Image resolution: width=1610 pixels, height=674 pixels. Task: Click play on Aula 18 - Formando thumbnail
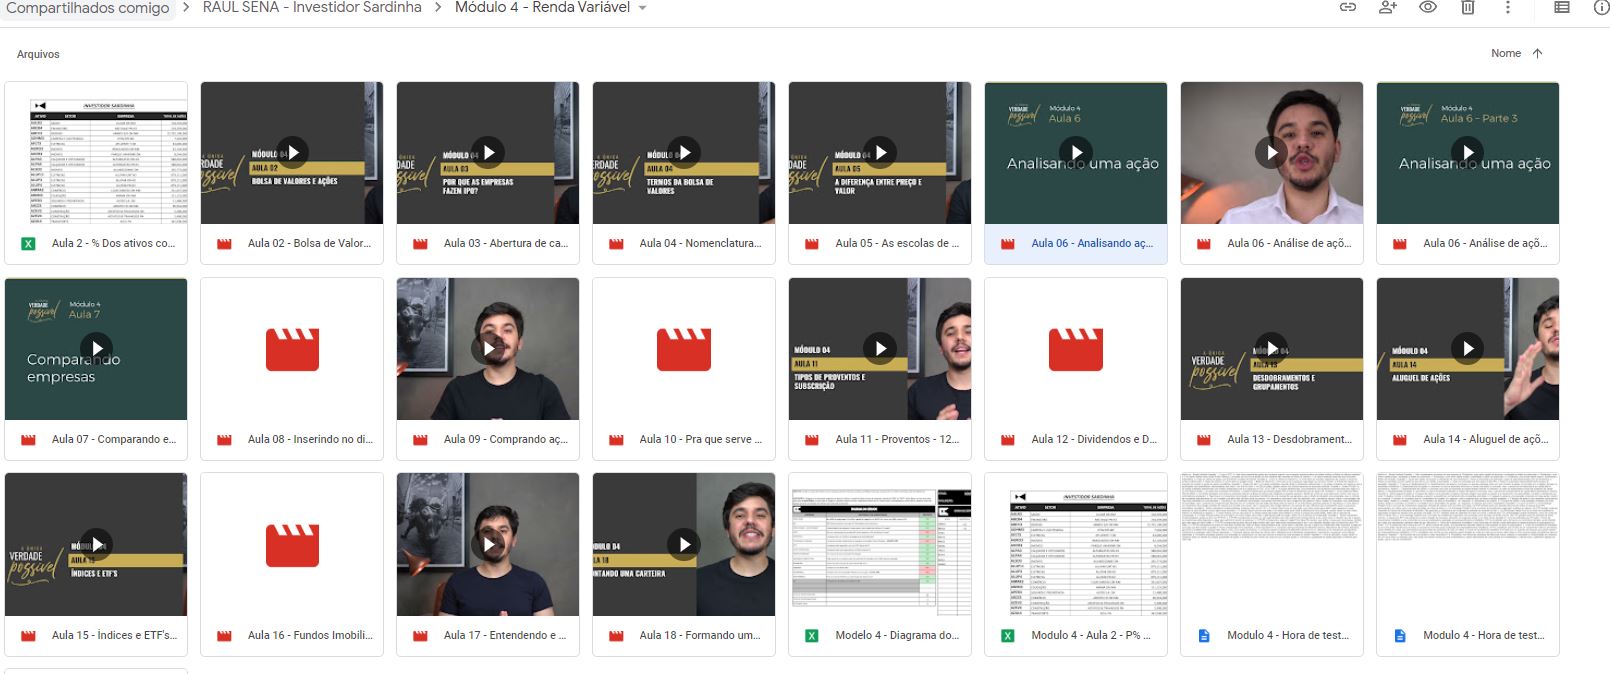tap(684, 544)
